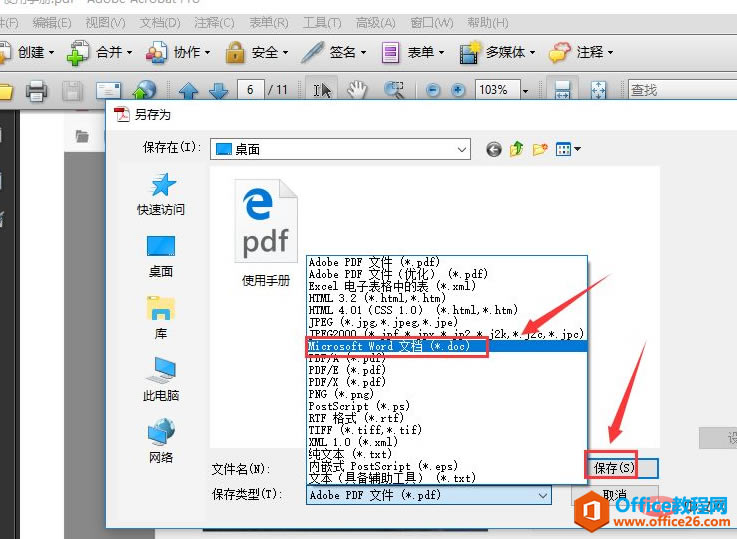Open the 帮助(H) menu
The height and width of the screenshot is (539, 737).
click(x=488, y=23)
